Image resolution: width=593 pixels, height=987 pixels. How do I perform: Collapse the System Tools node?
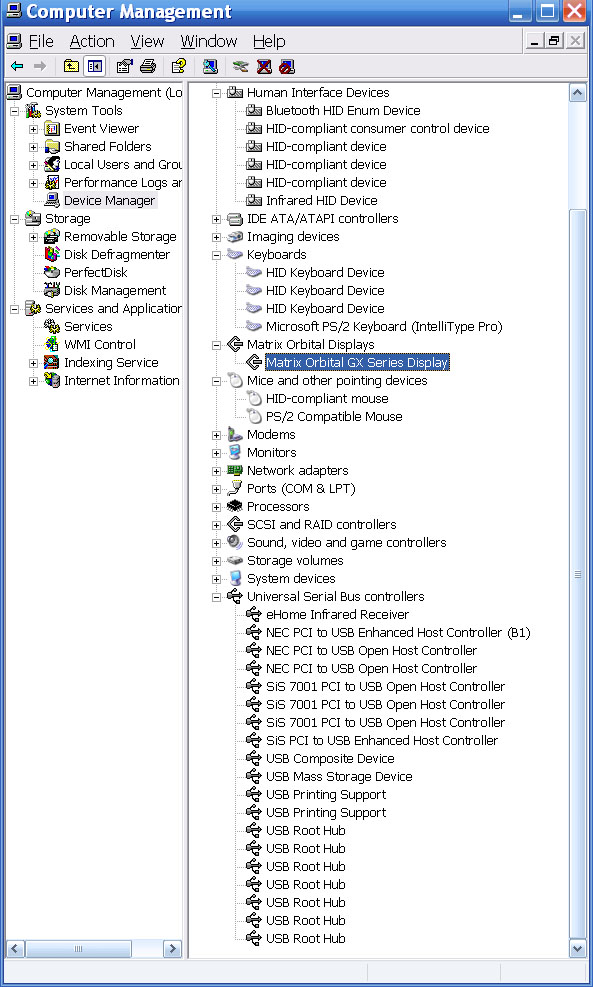(15, 111)
